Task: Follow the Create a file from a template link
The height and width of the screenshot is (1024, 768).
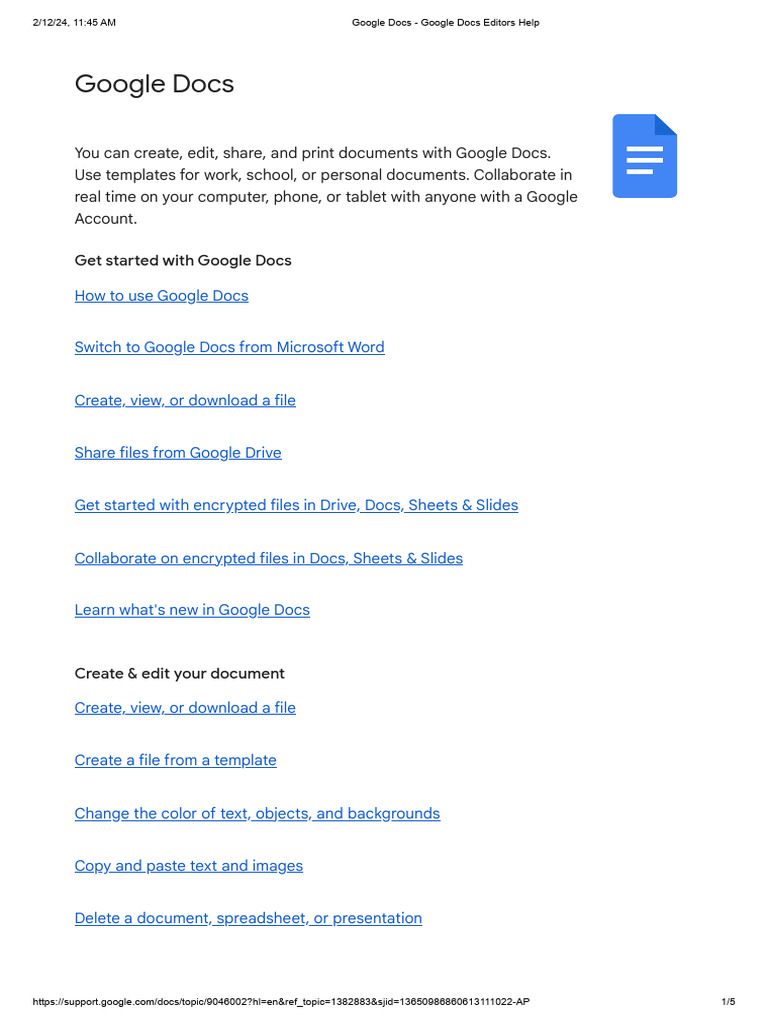Action: tap(175, 760)
